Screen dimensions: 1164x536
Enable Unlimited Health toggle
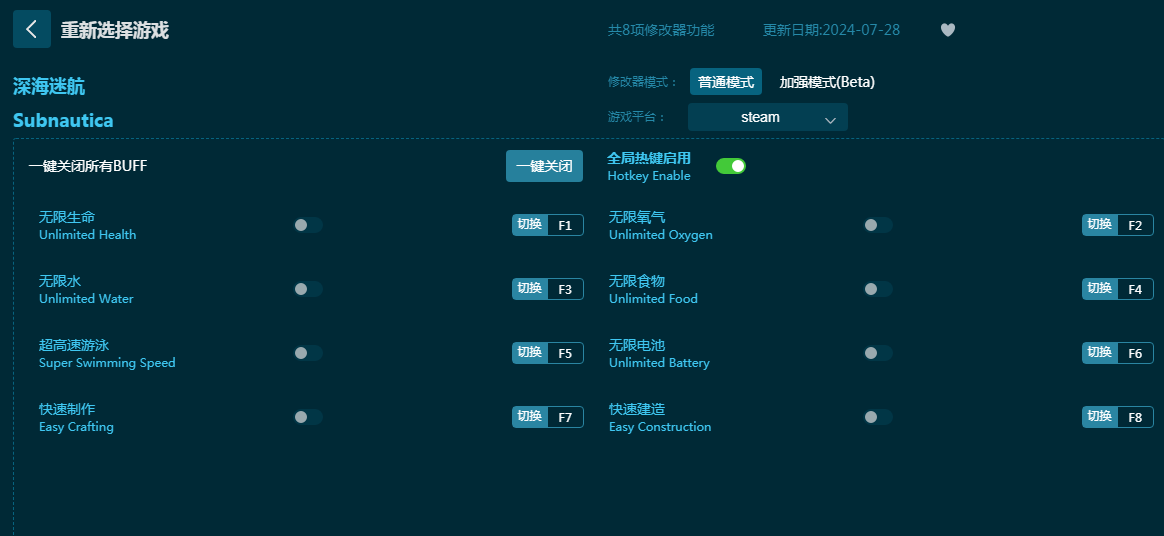307,225
